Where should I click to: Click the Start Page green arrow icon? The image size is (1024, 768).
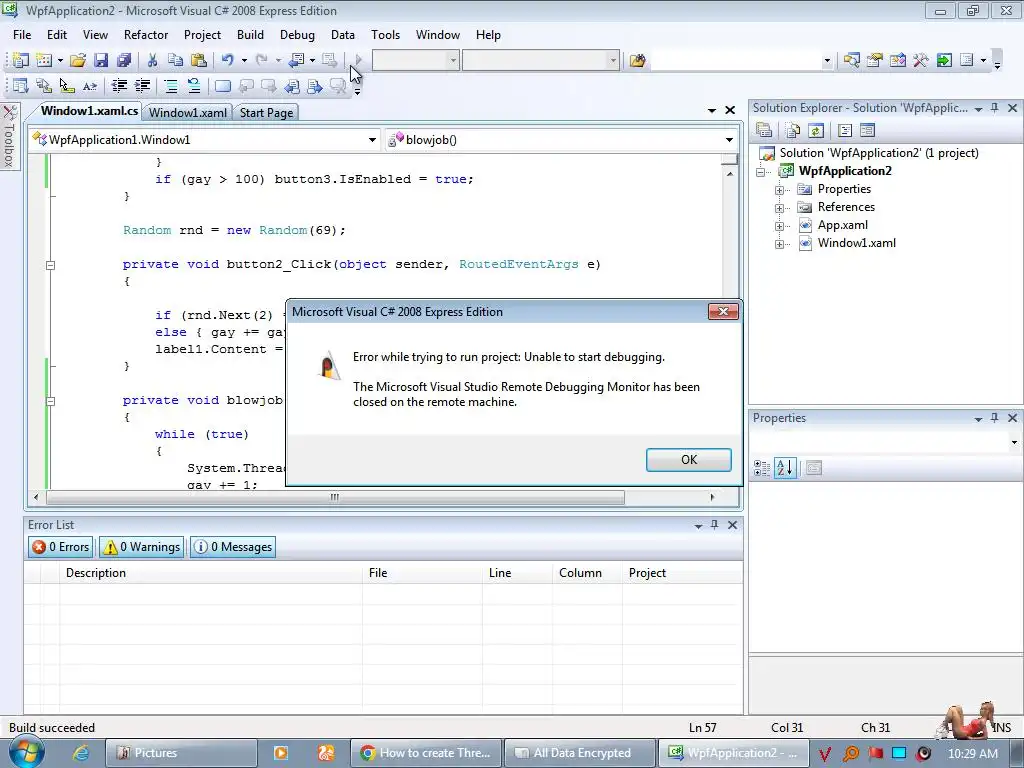coord(944,61)
